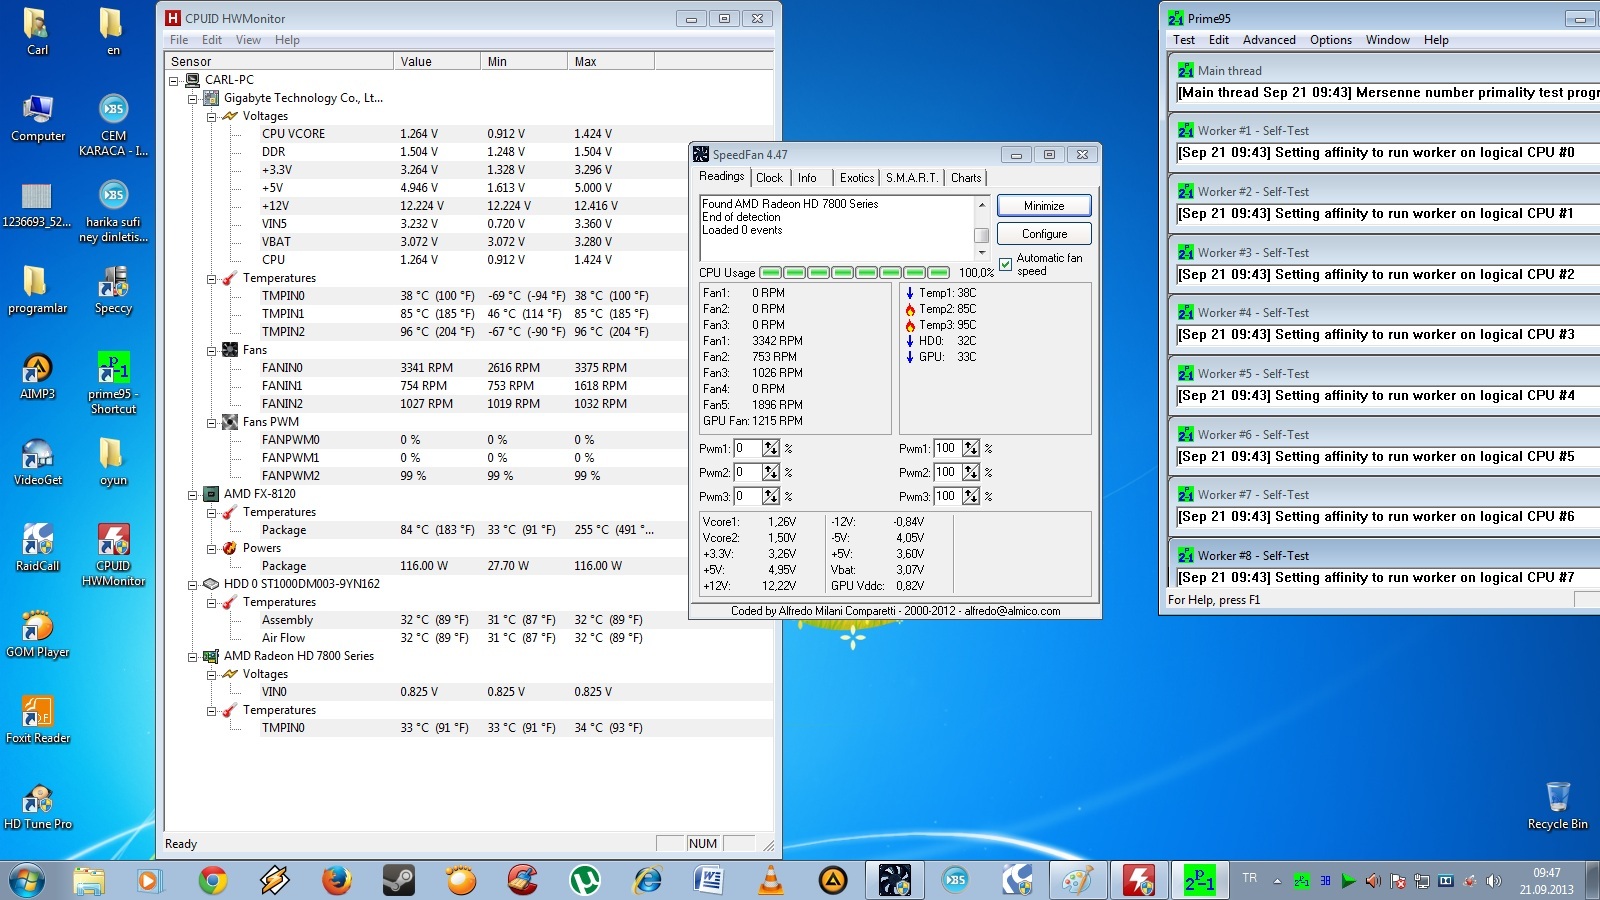Click second Pwm3 100 stepper arrows
Image resolution: width=1600 pixels, height=900 pixels.
[971, 496]
